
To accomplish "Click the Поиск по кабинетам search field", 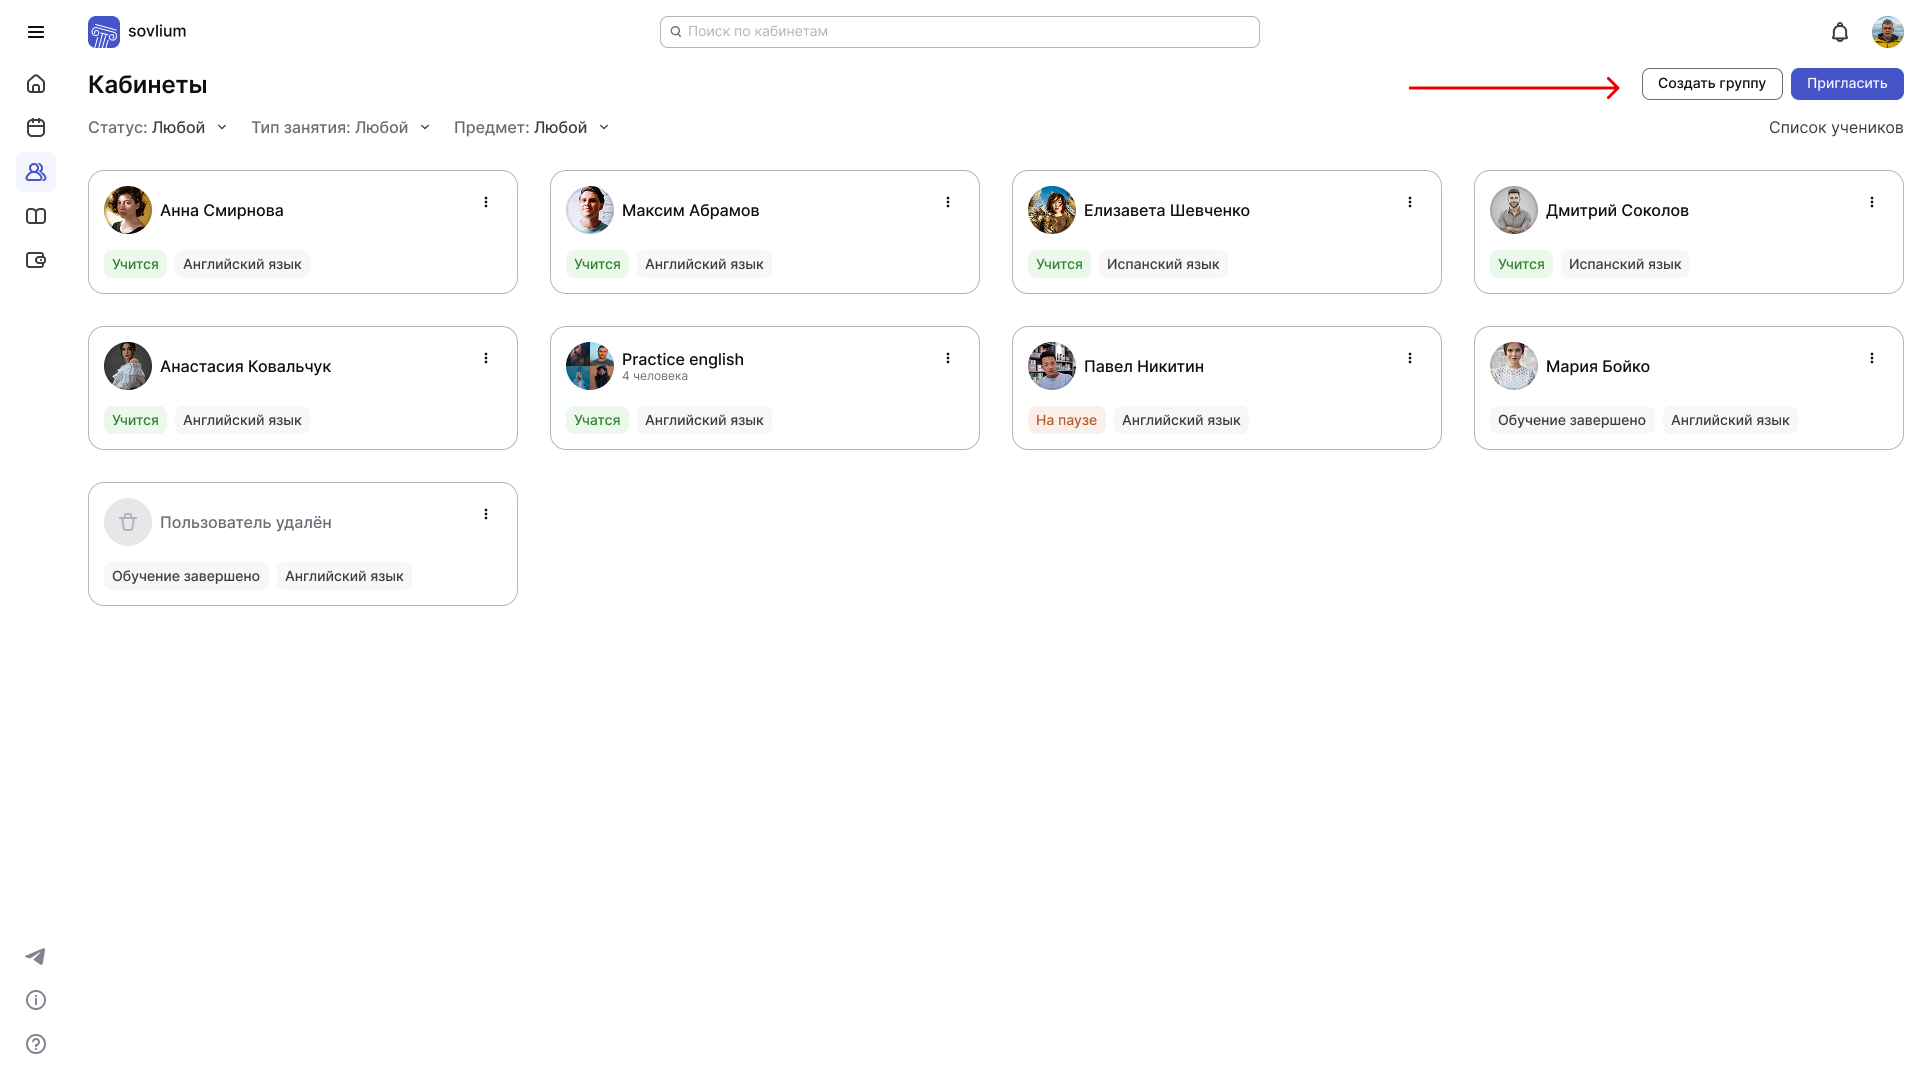I will 960,32.
